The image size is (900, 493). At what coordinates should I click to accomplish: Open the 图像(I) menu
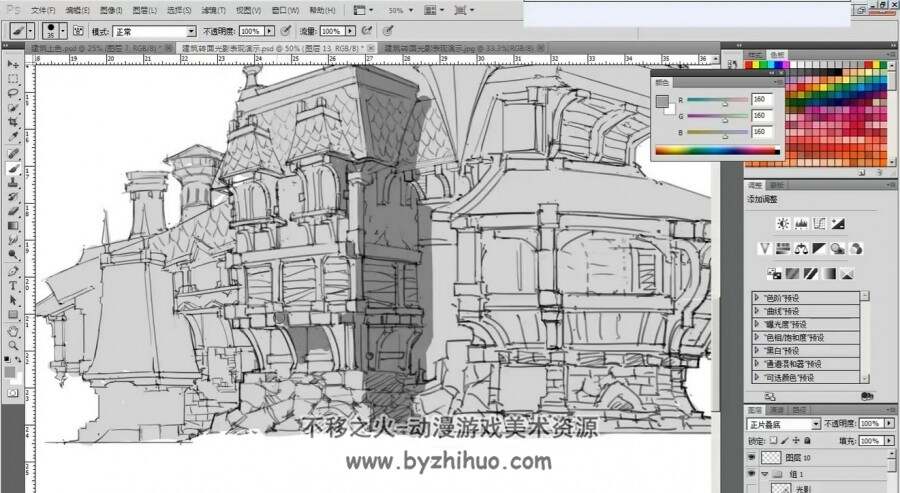pyautogui.click(x=111, y=10)
